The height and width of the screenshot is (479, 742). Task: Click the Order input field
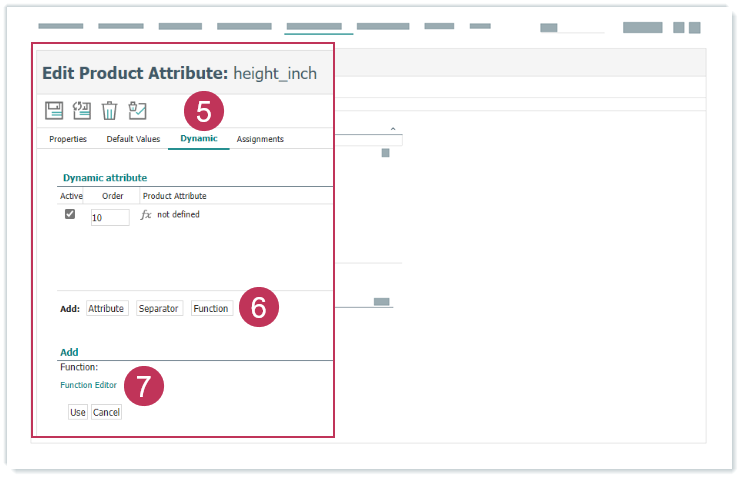pyautogui.click(x=110, y=217)
